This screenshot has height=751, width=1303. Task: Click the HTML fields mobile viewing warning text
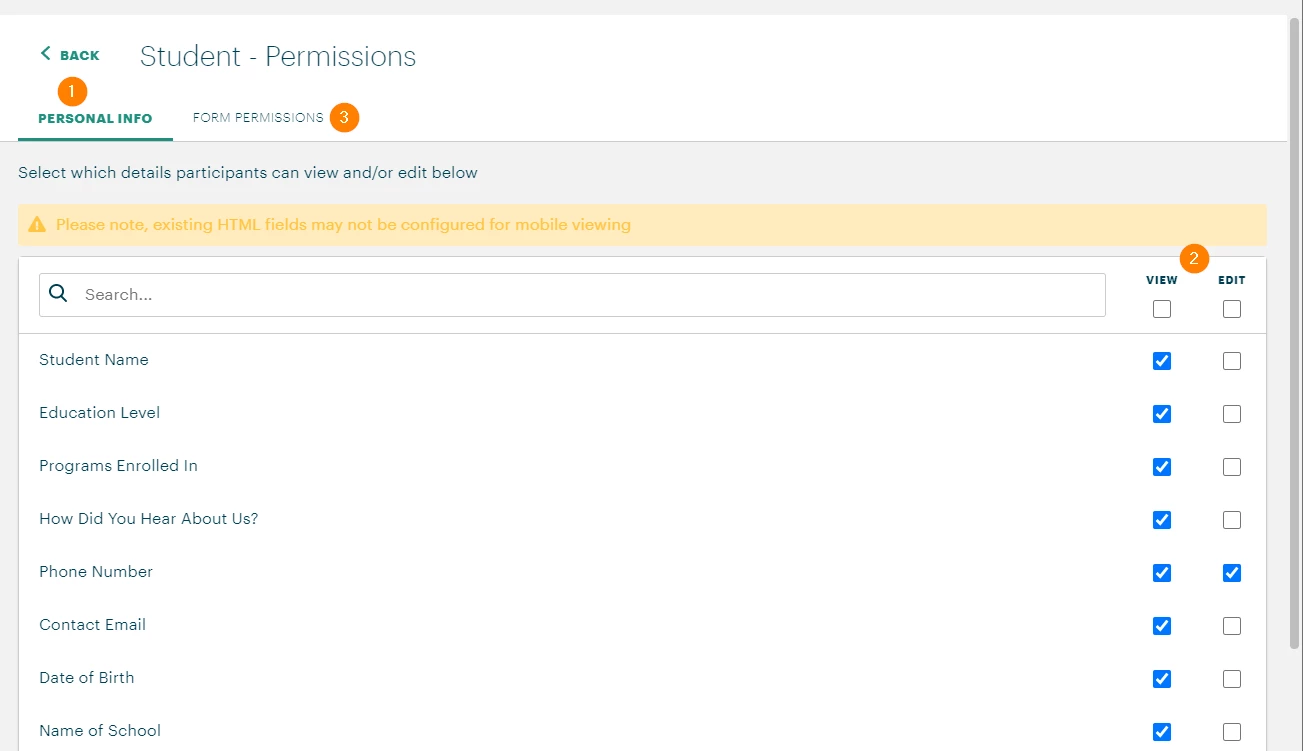[x=343, y=225]
